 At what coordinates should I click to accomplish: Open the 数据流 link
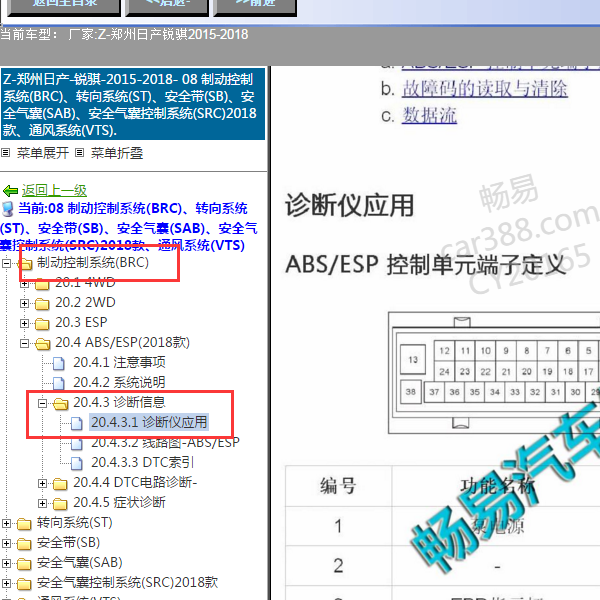tap(429, 116)
